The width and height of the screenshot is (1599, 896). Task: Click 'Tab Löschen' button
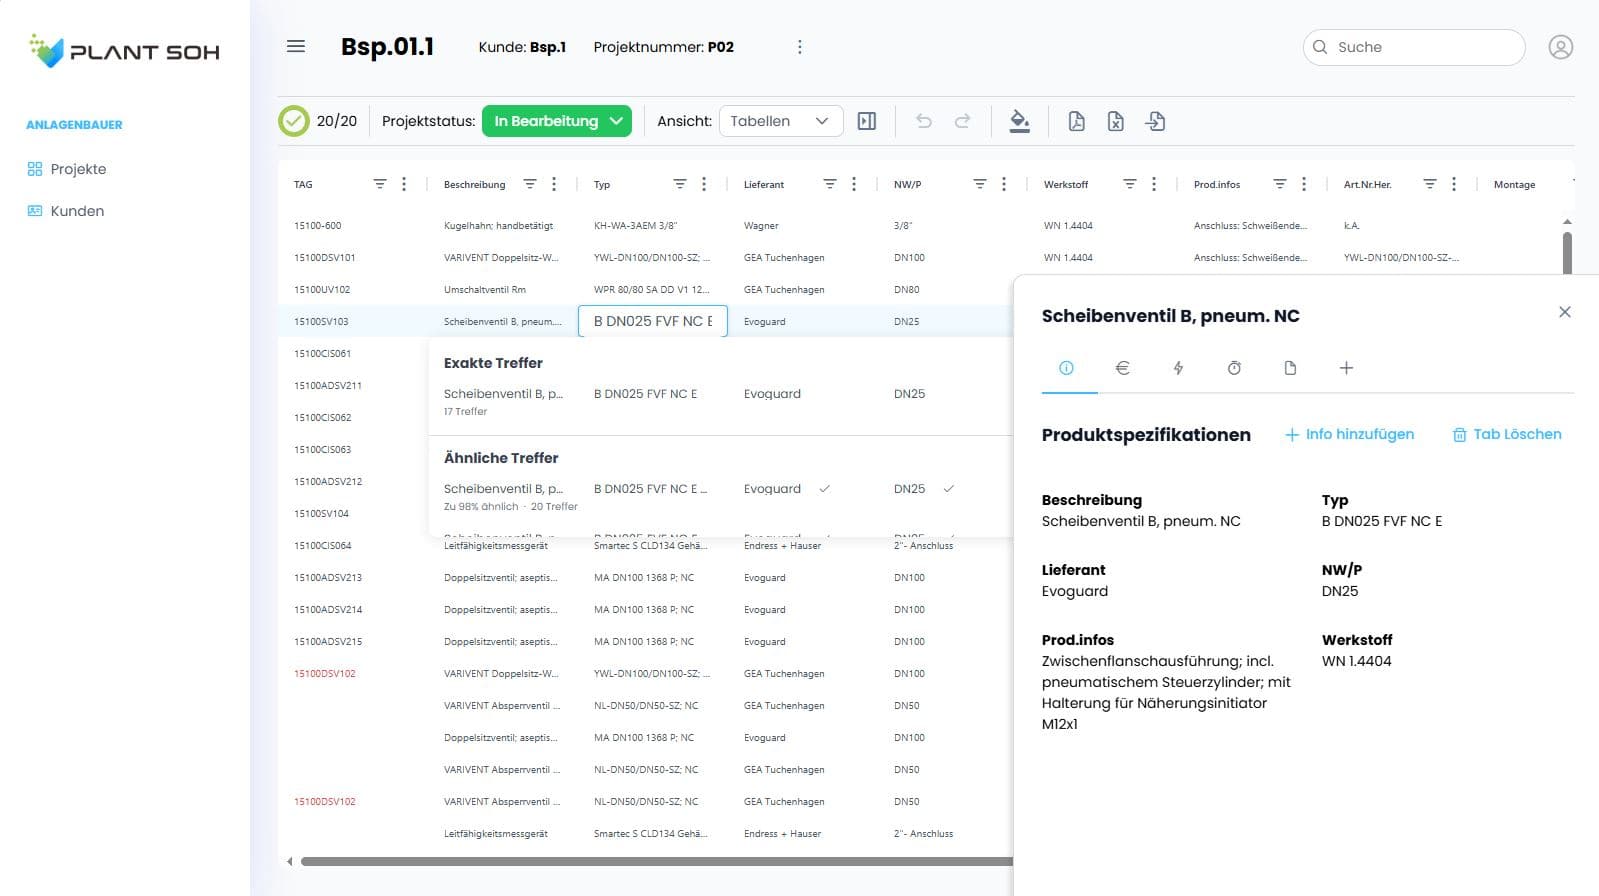[x=1507, y=434]
